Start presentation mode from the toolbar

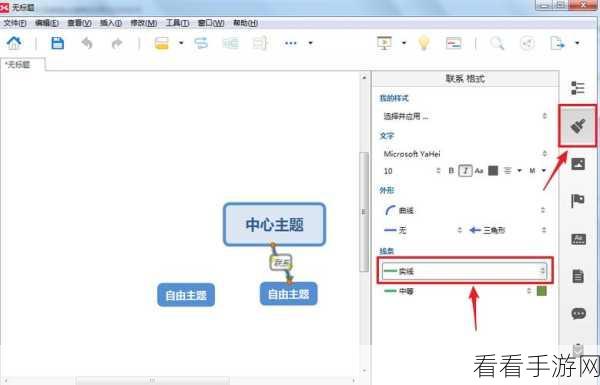[385, 43]
